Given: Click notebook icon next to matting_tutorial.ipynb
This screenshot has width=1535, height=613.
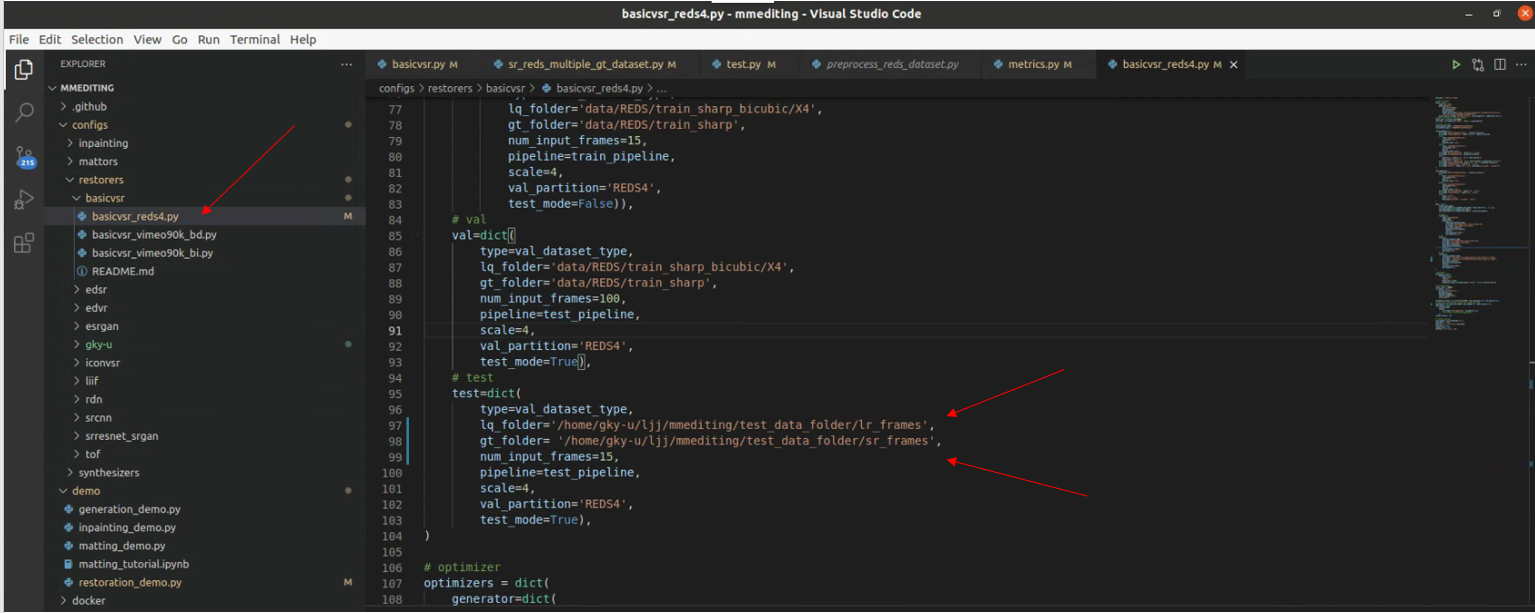Looking at the screenshot, I should pos(69,564).
